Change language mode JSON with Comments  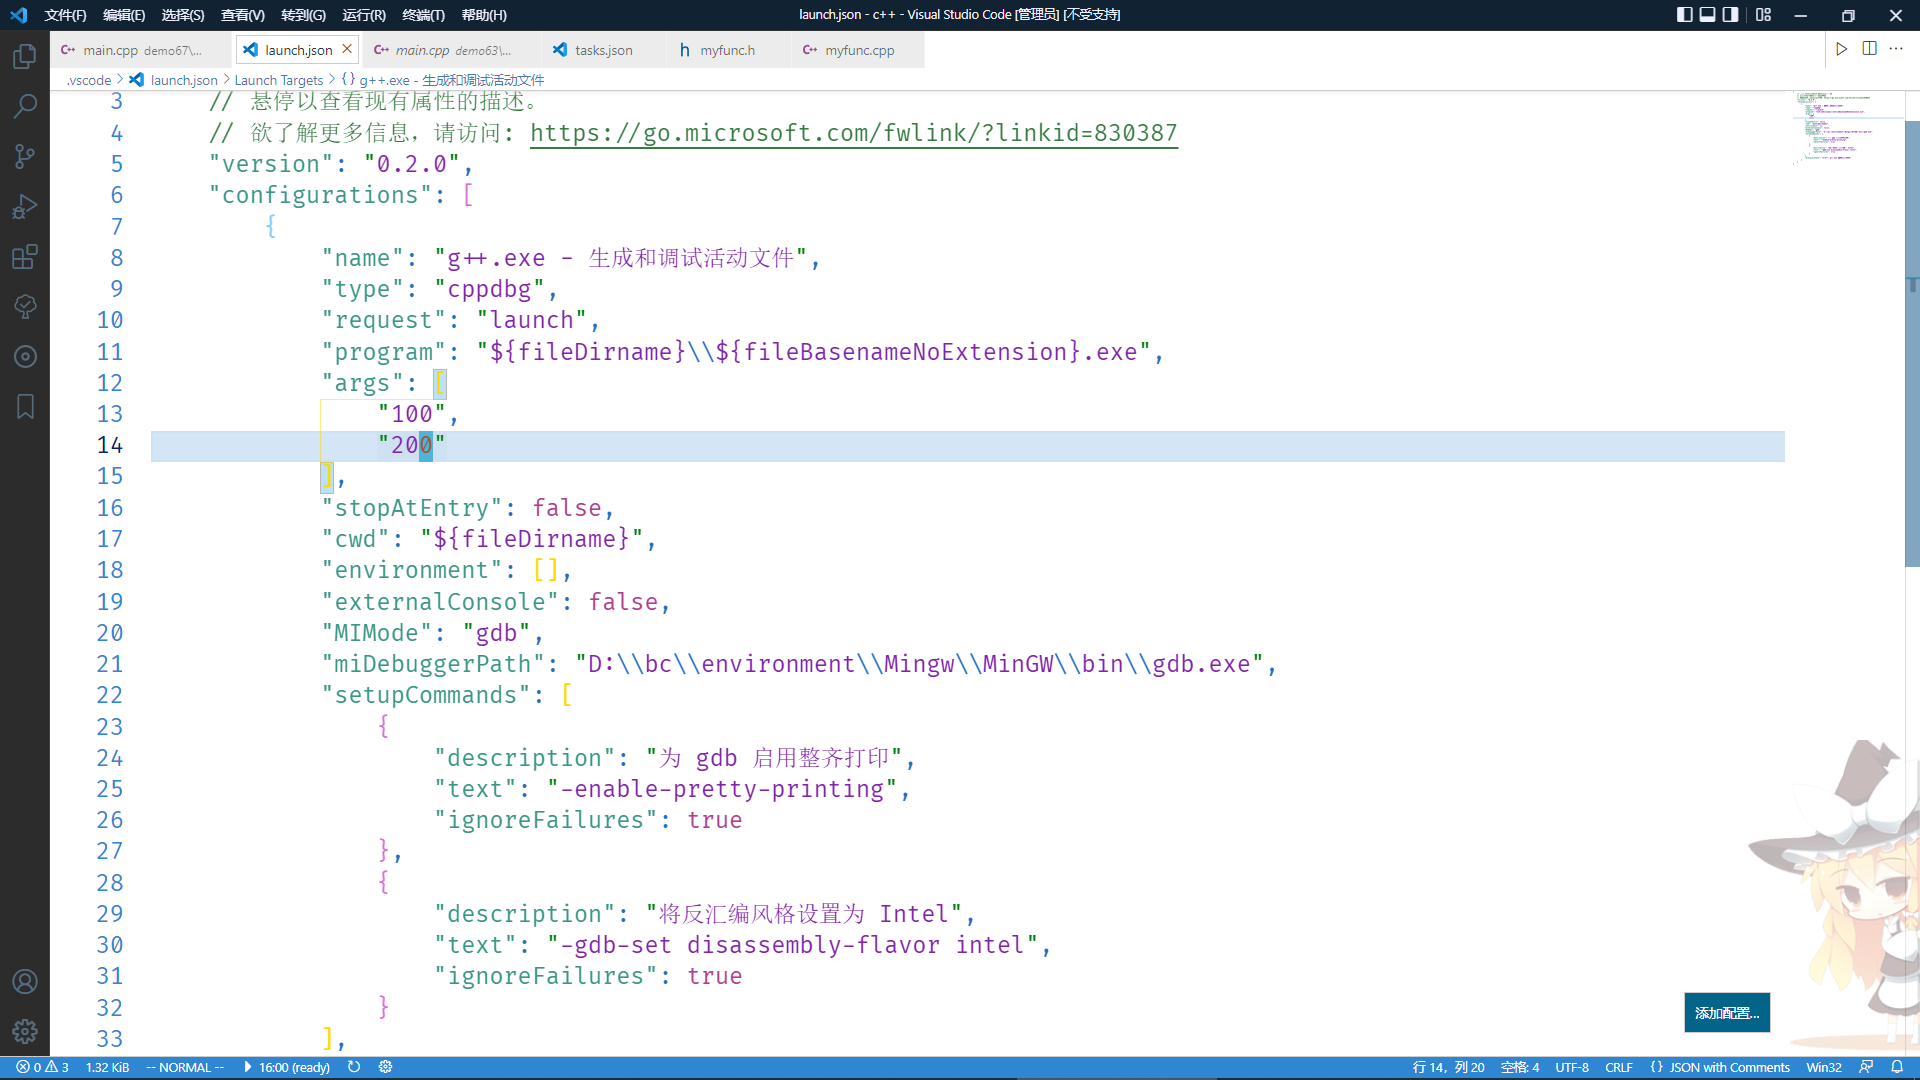1720,1067
